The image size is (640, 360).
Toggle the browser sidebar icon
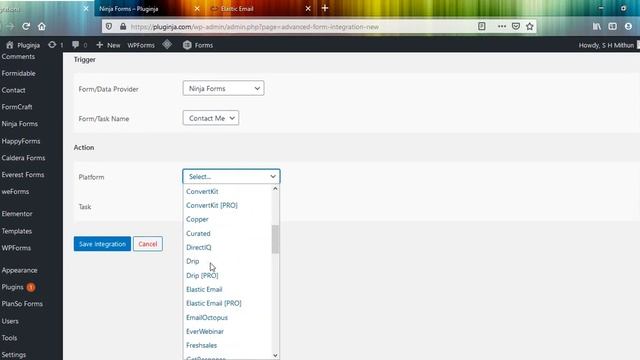613,27
